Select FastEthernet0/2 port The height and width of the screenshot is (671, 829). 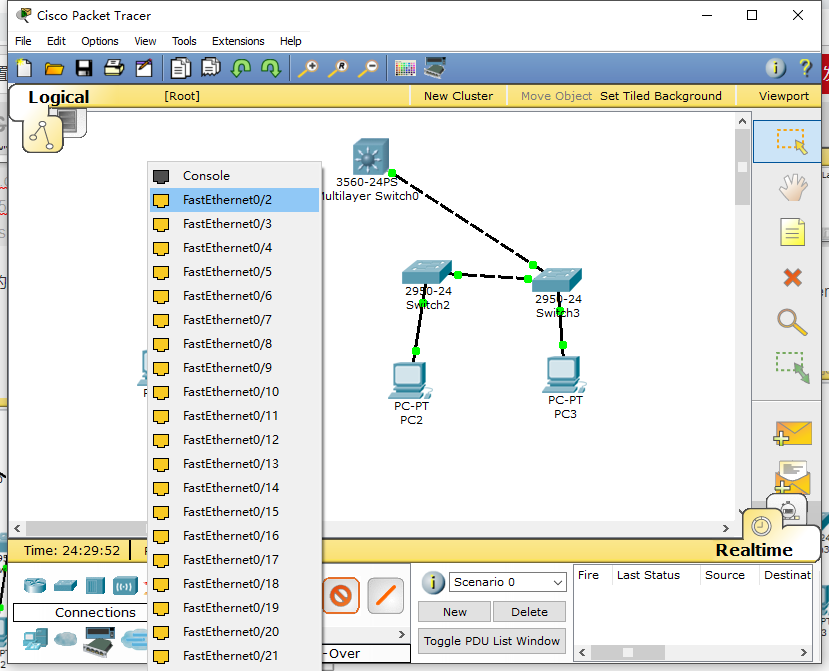(234, 200)
